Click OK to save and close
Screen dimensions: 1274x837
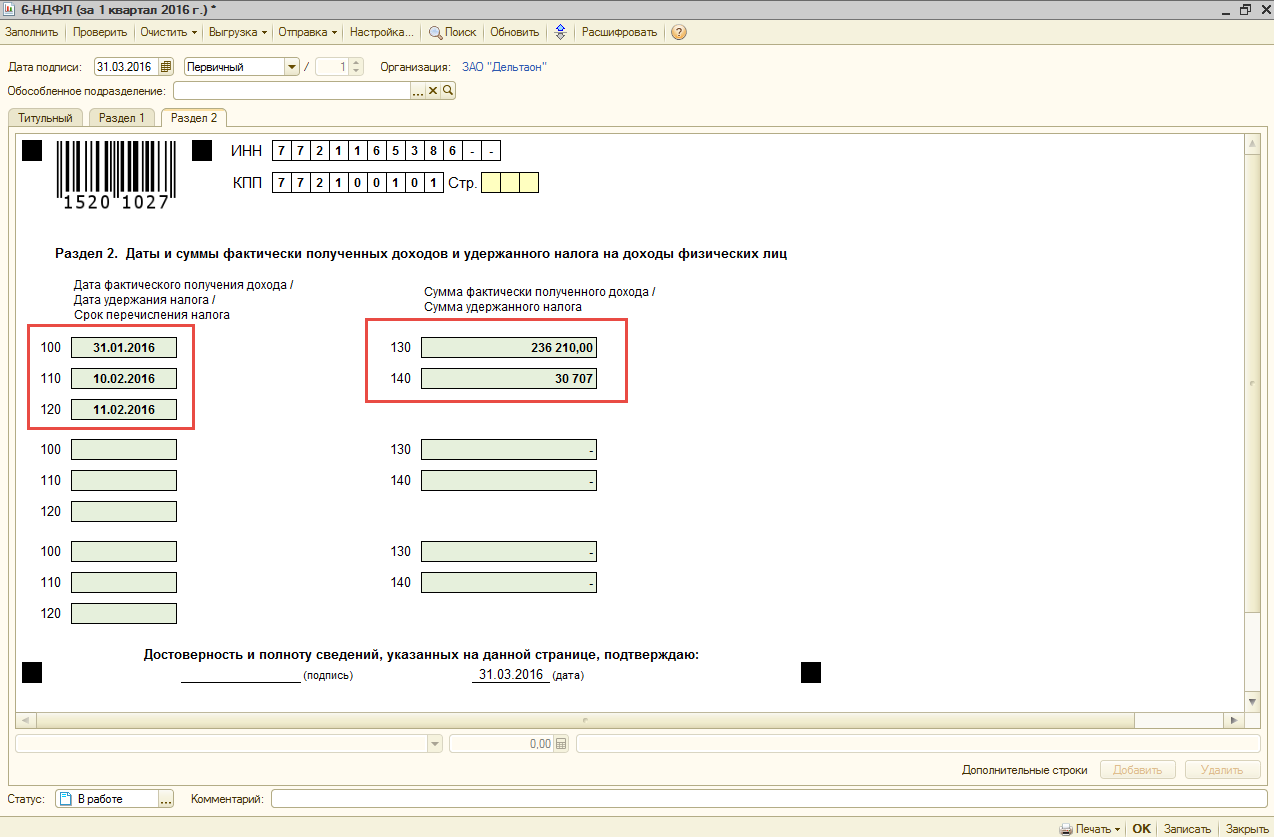(1141, 829)
